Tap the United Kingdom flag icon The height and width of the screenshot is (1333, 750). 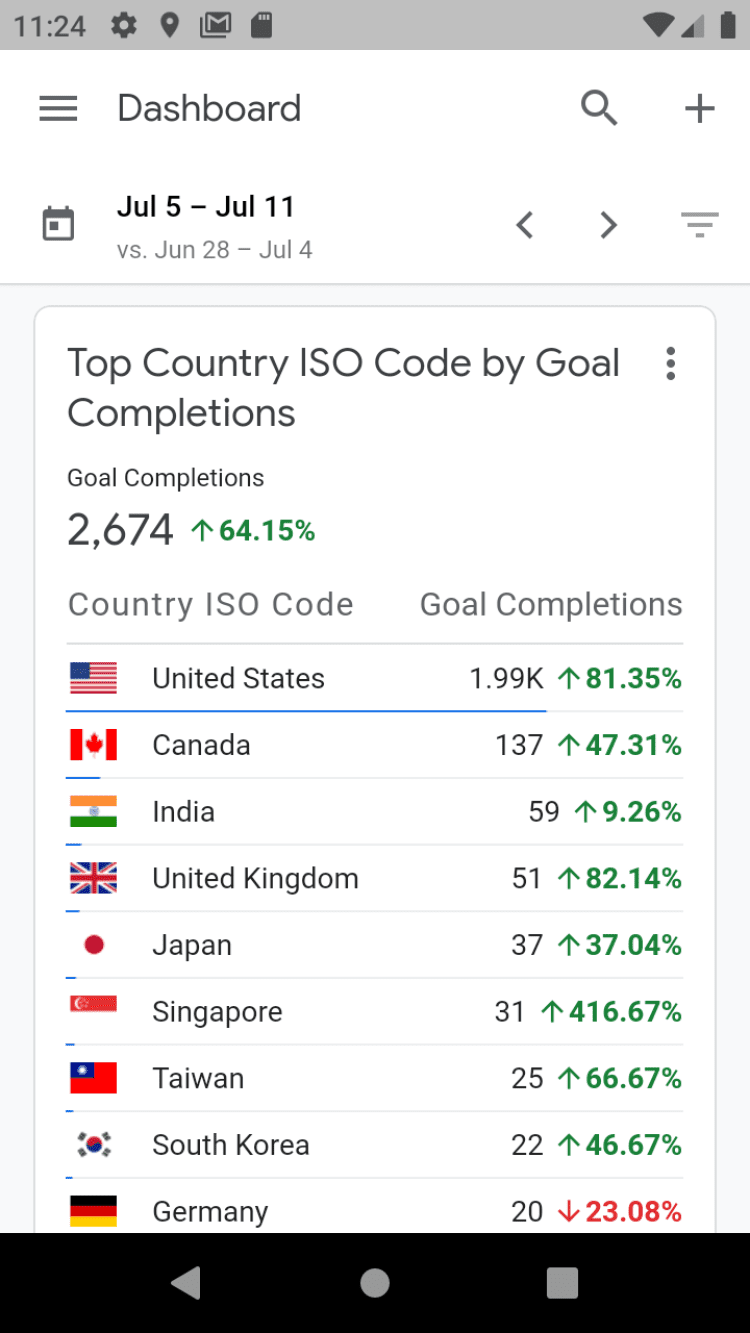click(x=93, y=878)
